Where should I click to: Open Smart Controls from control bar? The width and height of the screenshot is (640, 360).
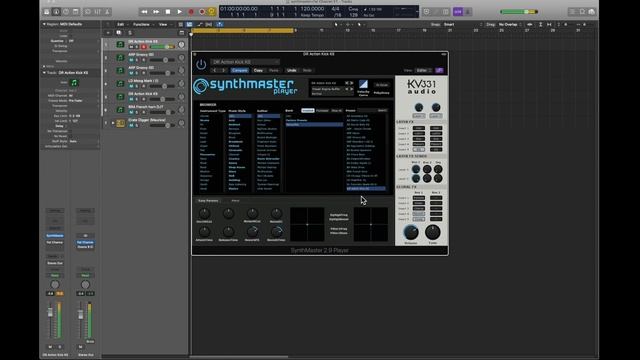pos(88,12)
